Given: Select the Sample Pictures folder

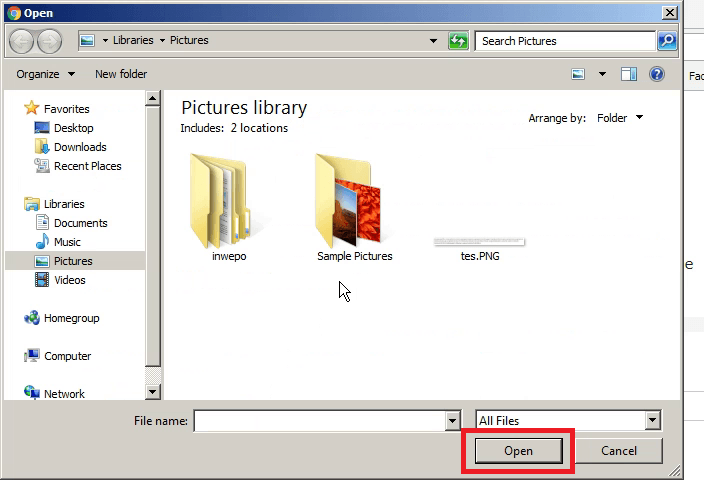Looking at the screenshot, I should [354, 208].
